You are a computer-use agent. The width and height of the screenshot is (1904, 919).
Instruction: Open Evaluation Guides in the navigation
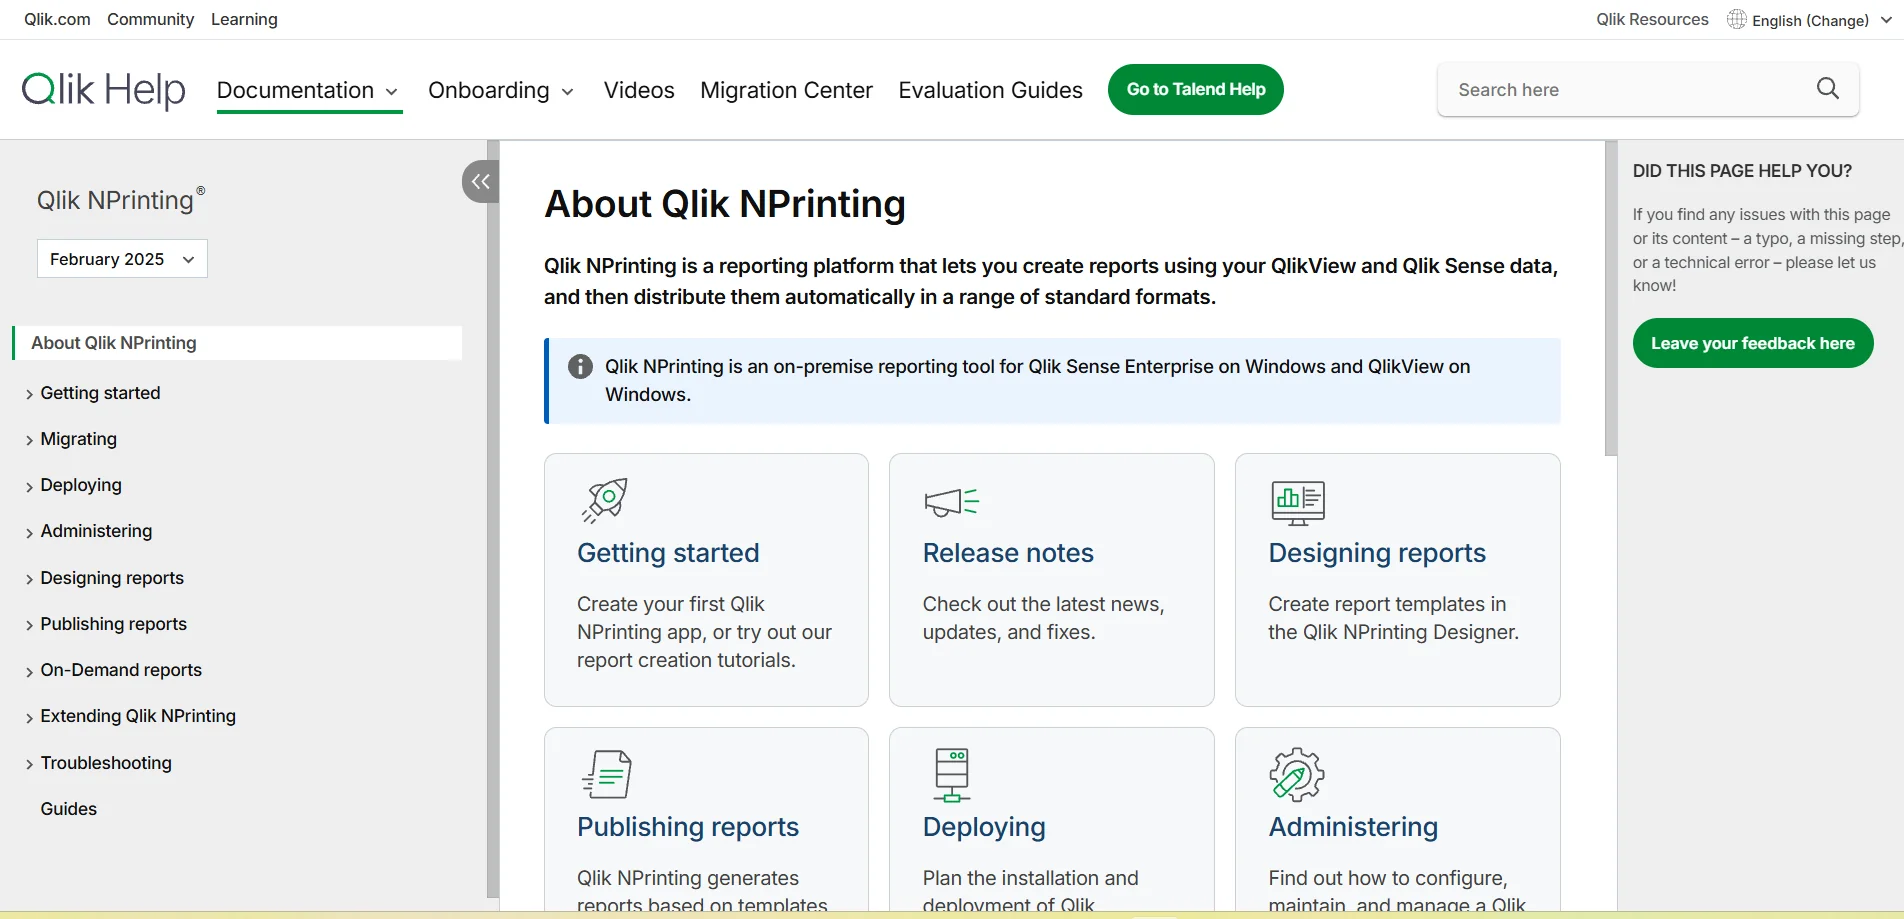[990, 90]
